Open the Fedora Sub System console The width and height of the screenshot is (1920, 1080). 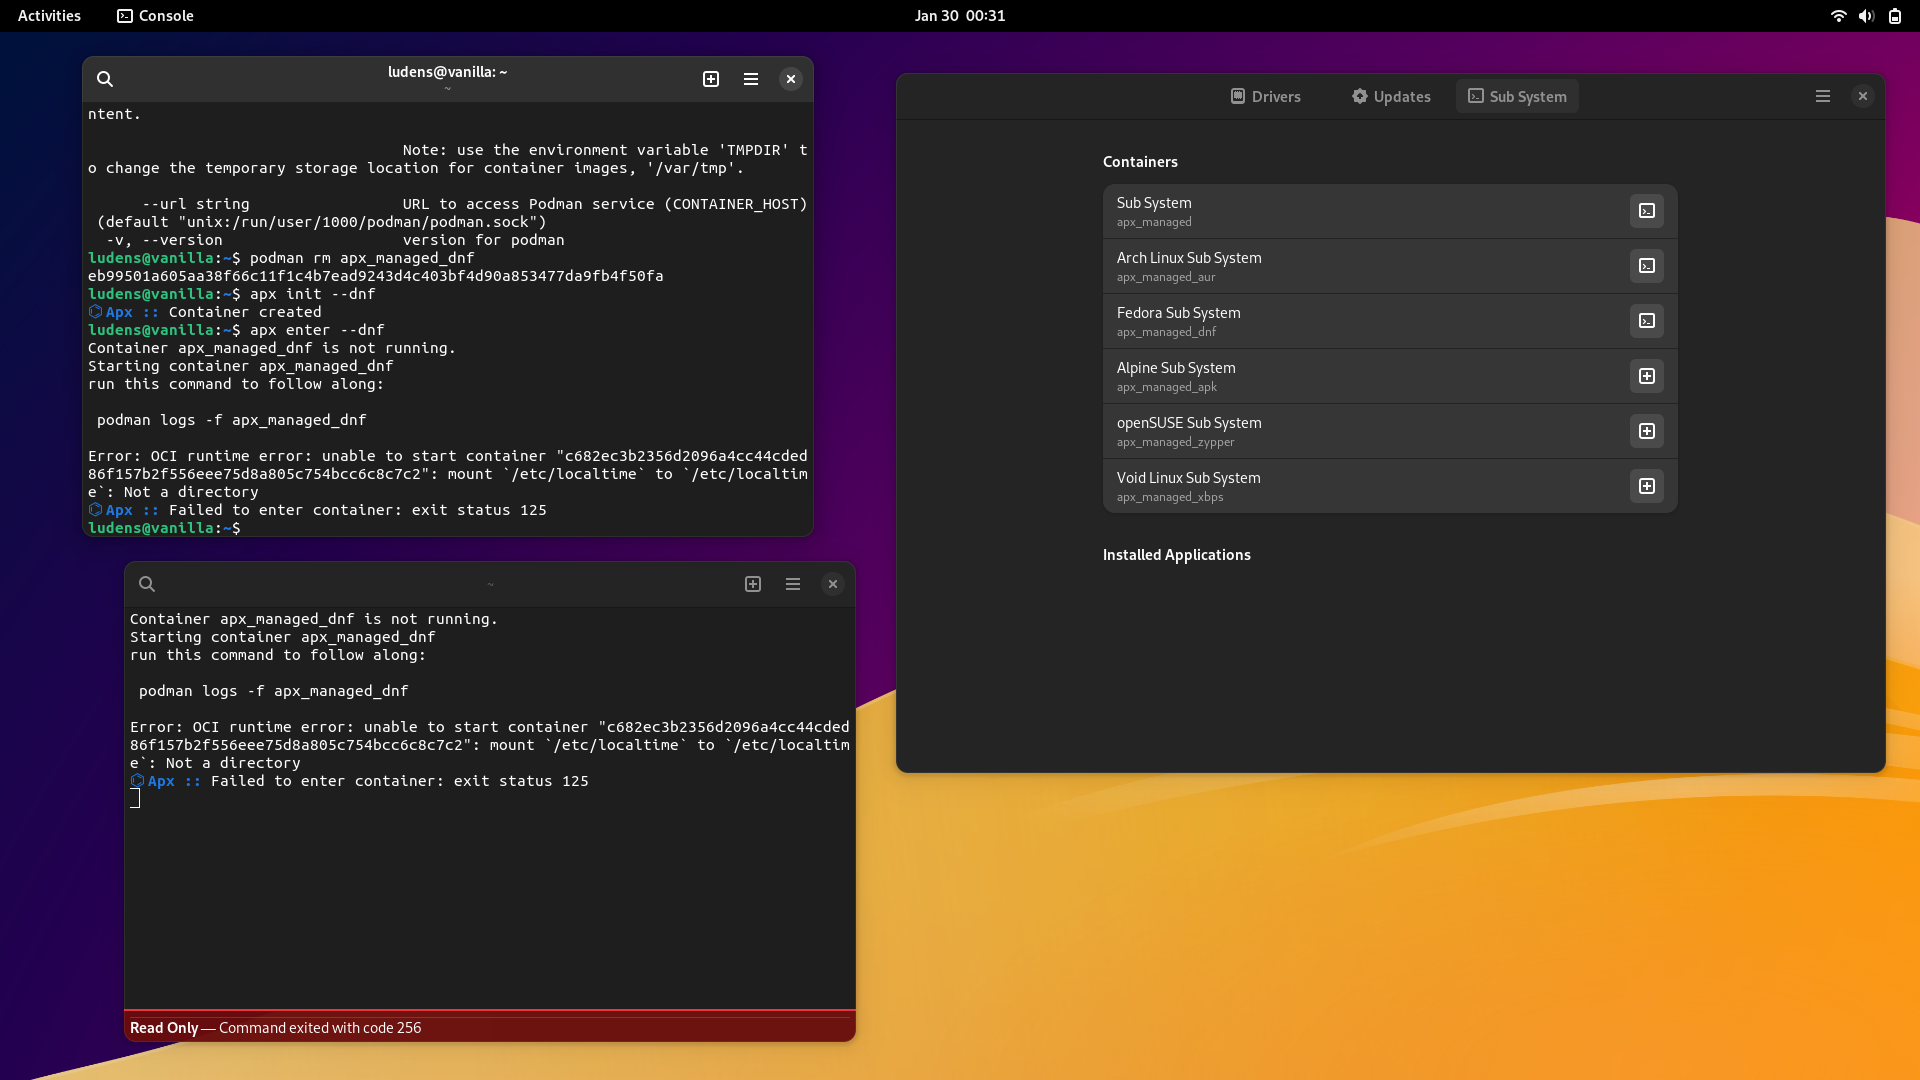1647,320
